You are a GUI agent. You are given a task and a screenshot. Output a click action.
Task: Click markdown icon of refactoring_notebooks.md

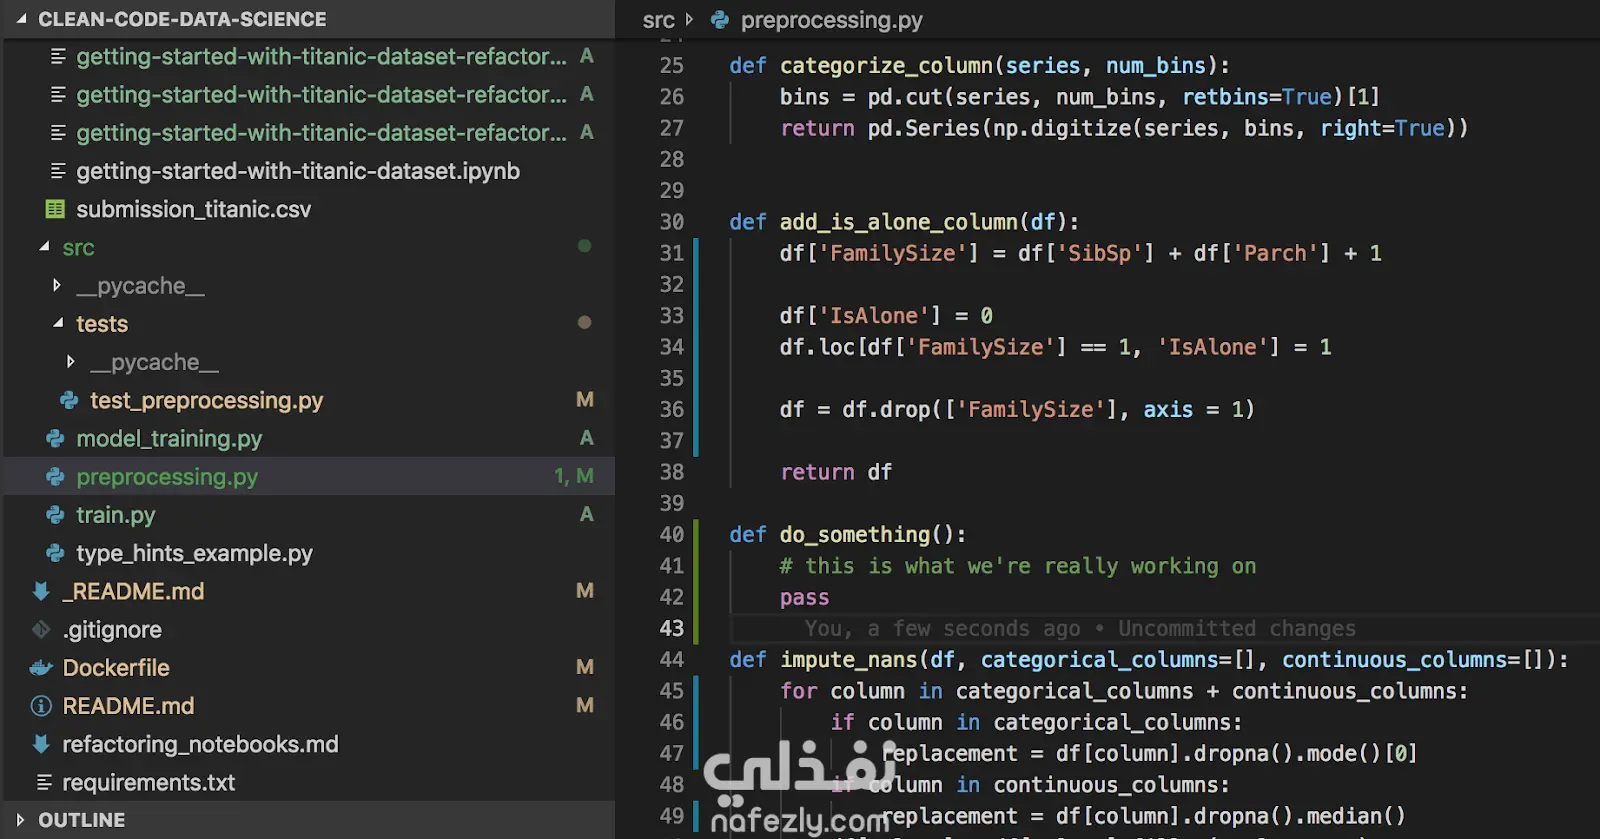(41, 744)
